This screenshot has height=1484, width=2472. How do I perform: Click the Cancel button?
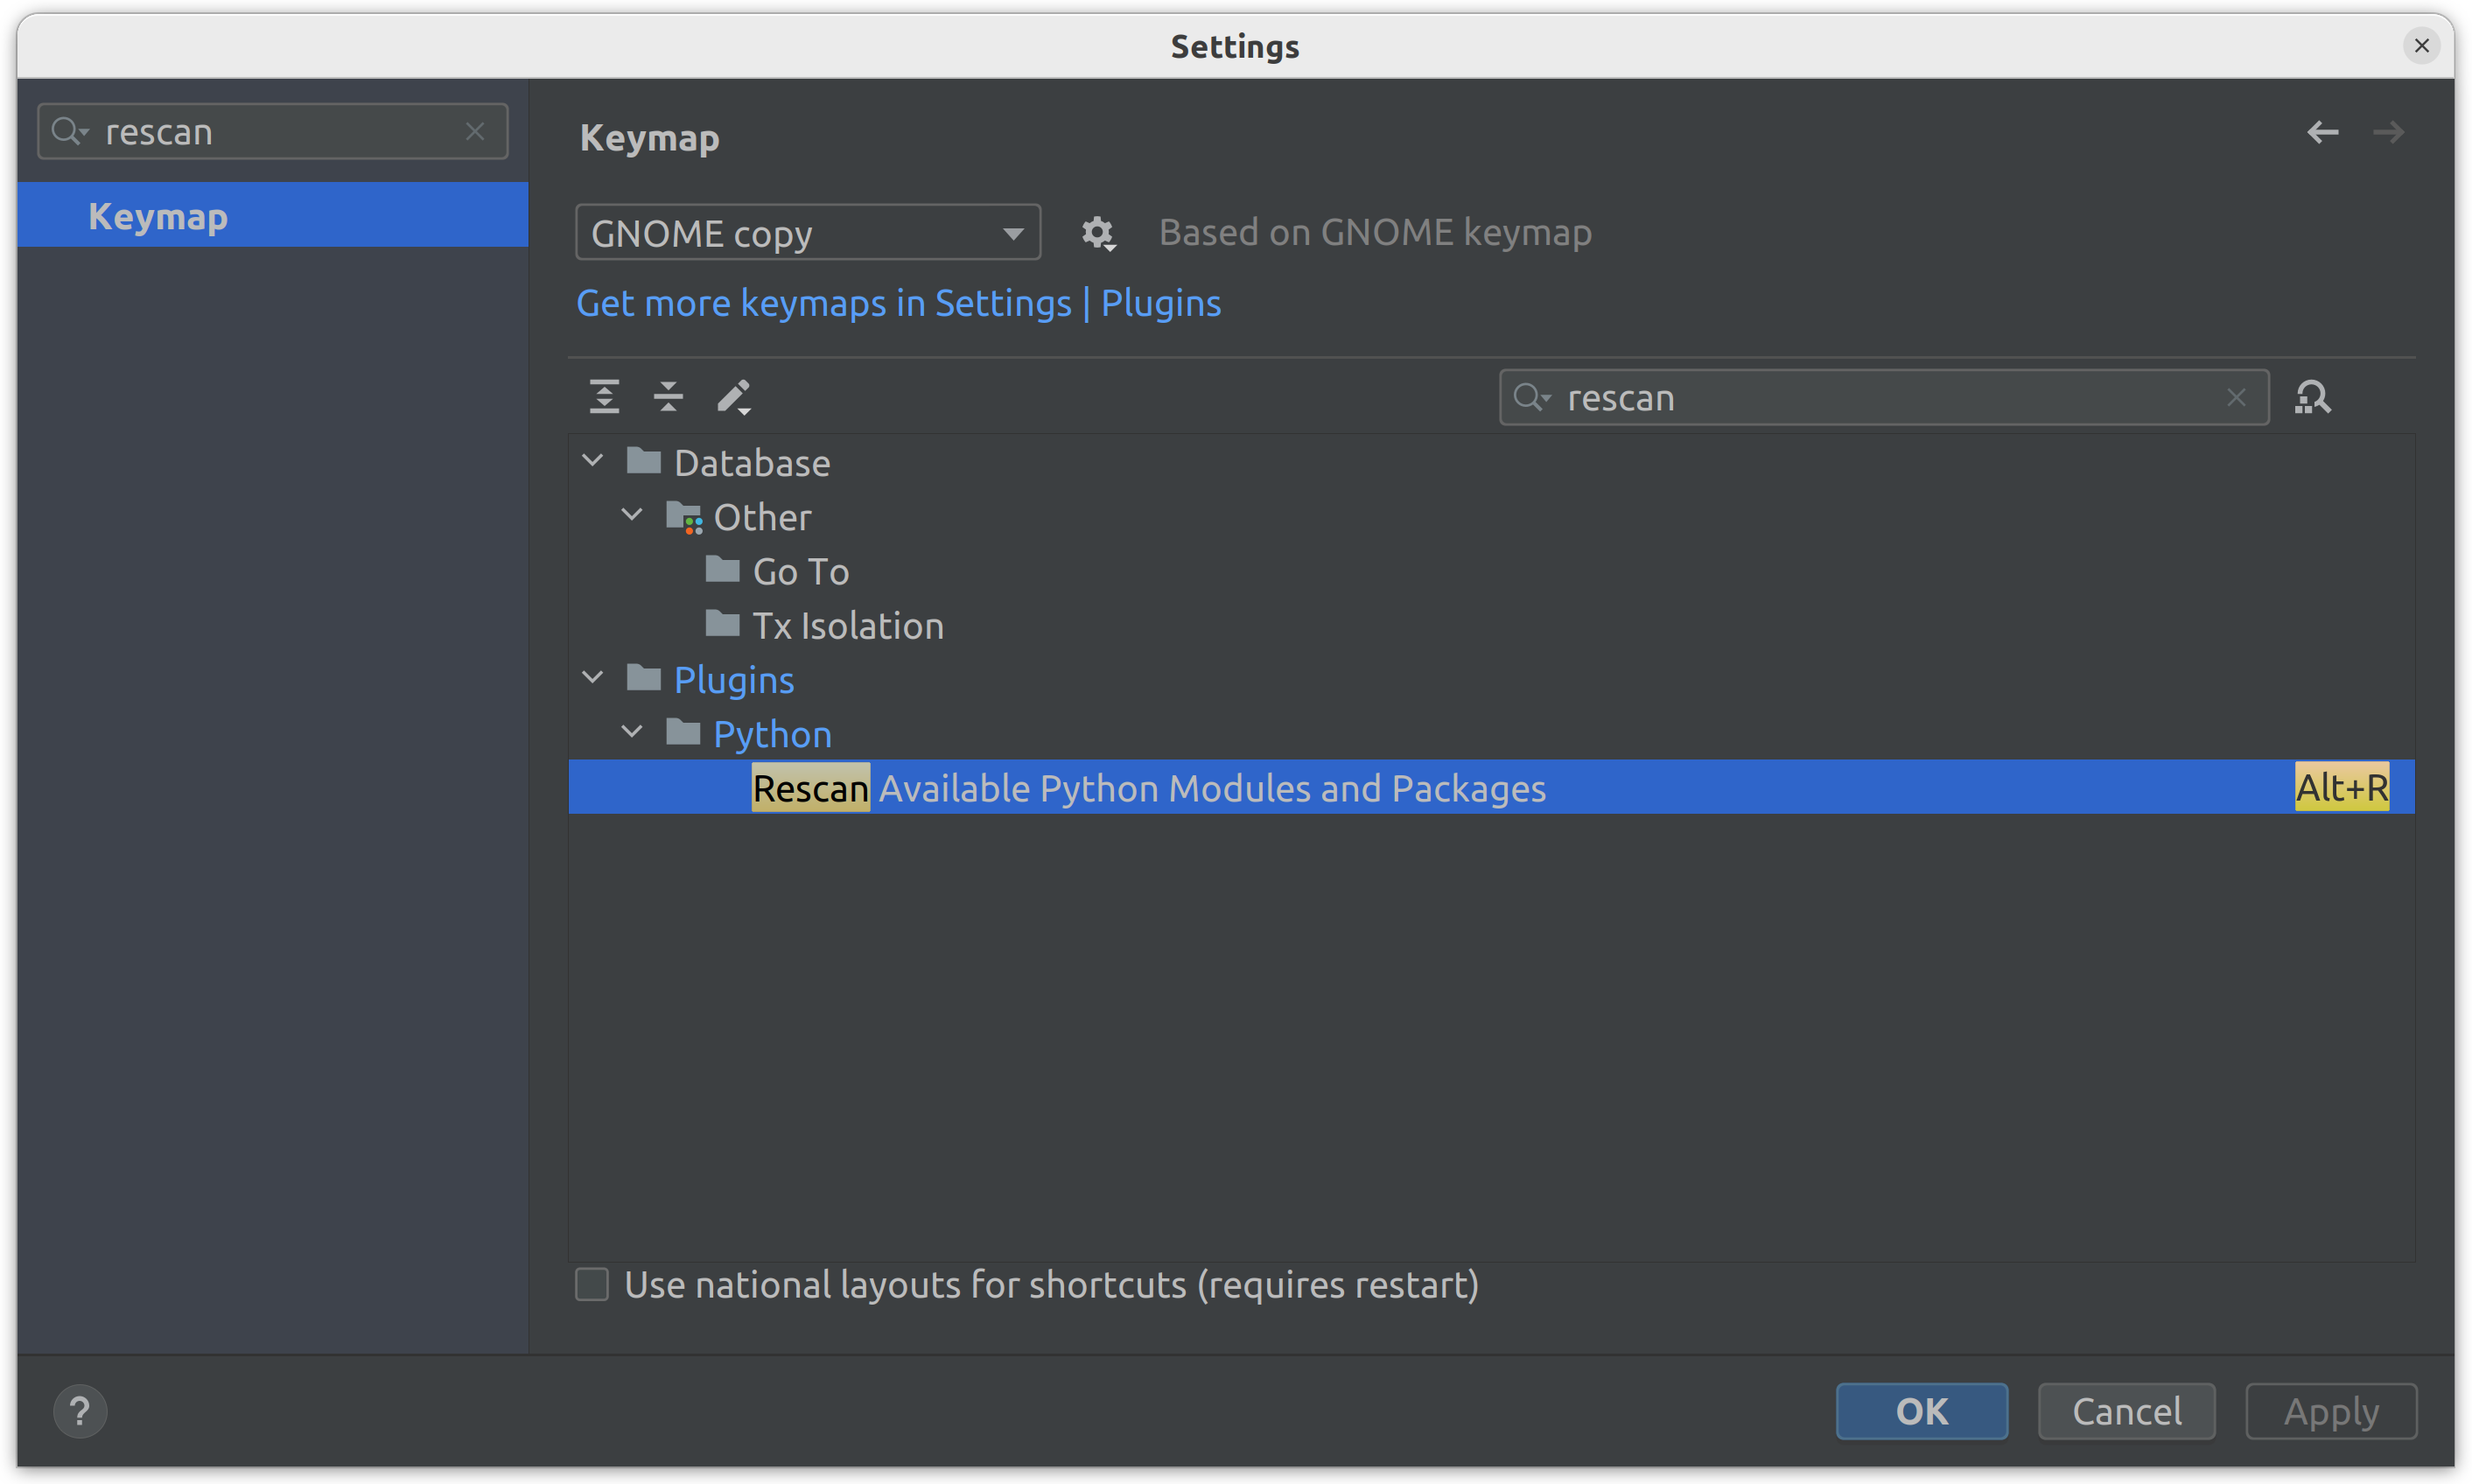click(2126, 1411)
